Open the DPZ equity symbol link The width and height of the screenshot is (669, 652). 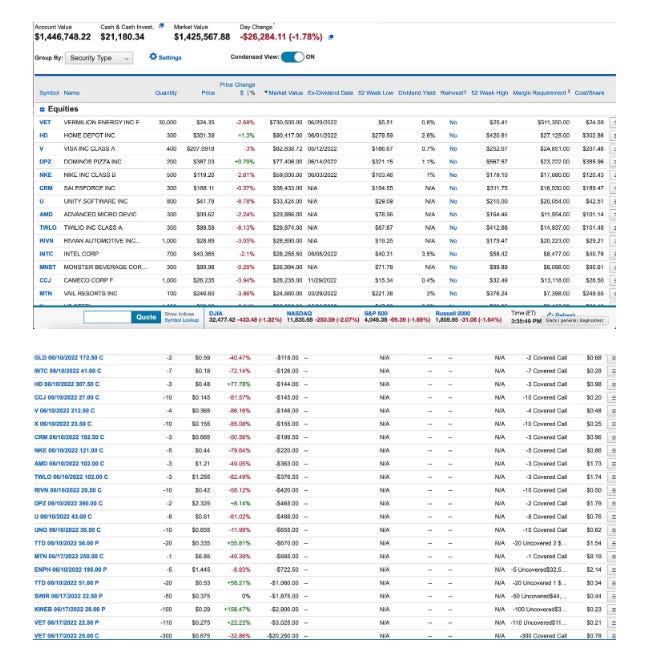pyautogui.click(x=45, y=162)
